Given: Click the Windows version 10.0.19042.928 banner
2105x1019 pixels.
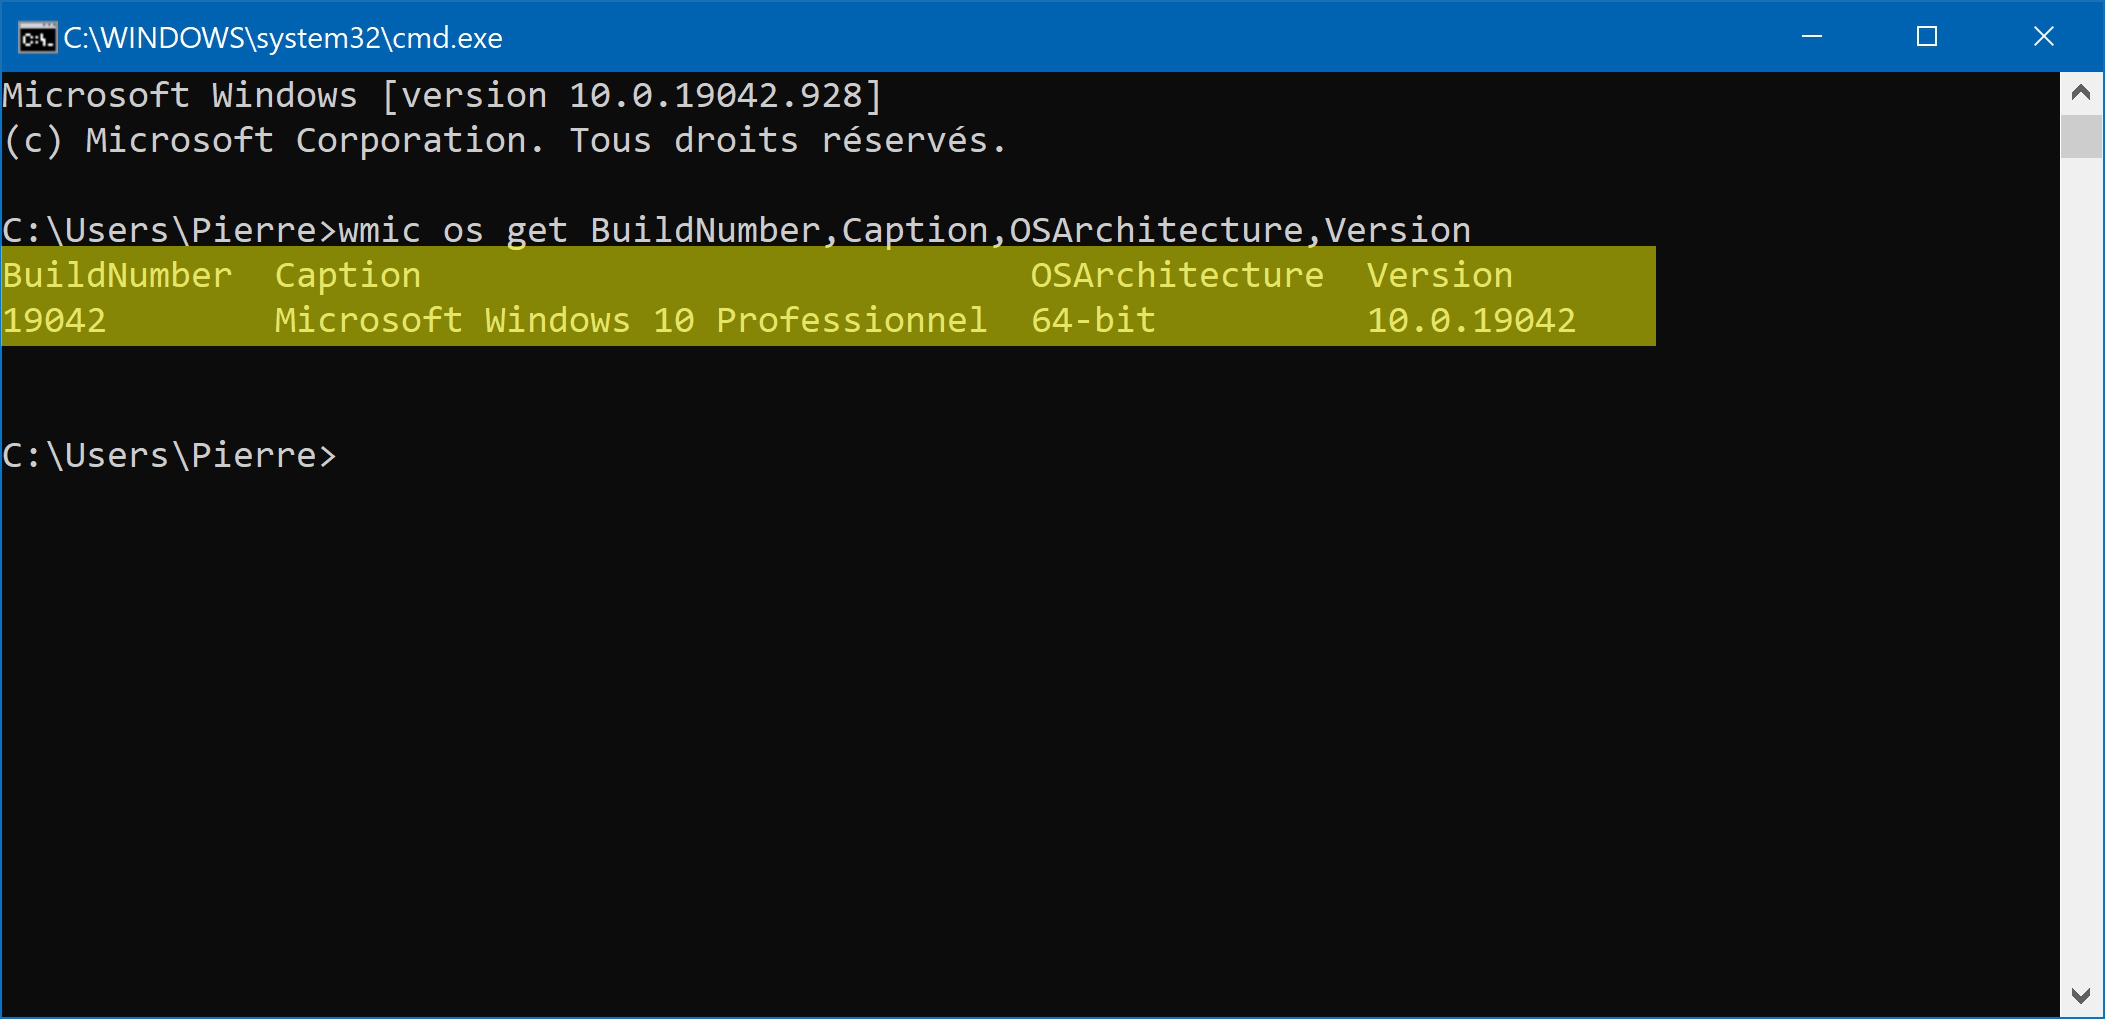Looking at the screenshot, I should pos(442,96).
